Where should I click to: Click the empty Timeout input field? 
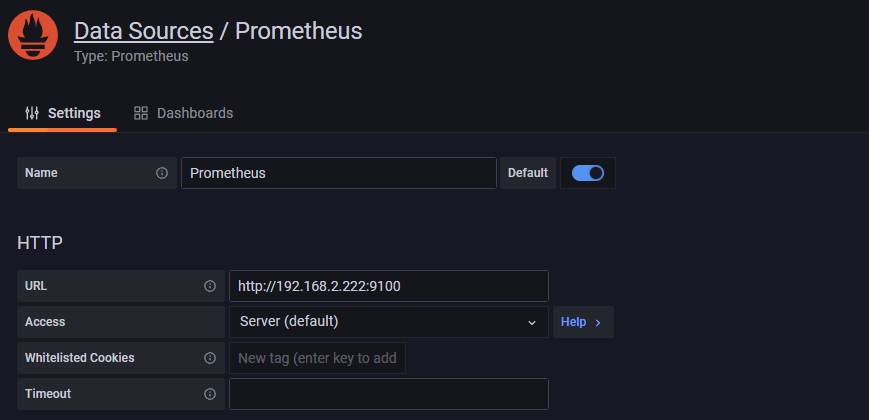388,394
